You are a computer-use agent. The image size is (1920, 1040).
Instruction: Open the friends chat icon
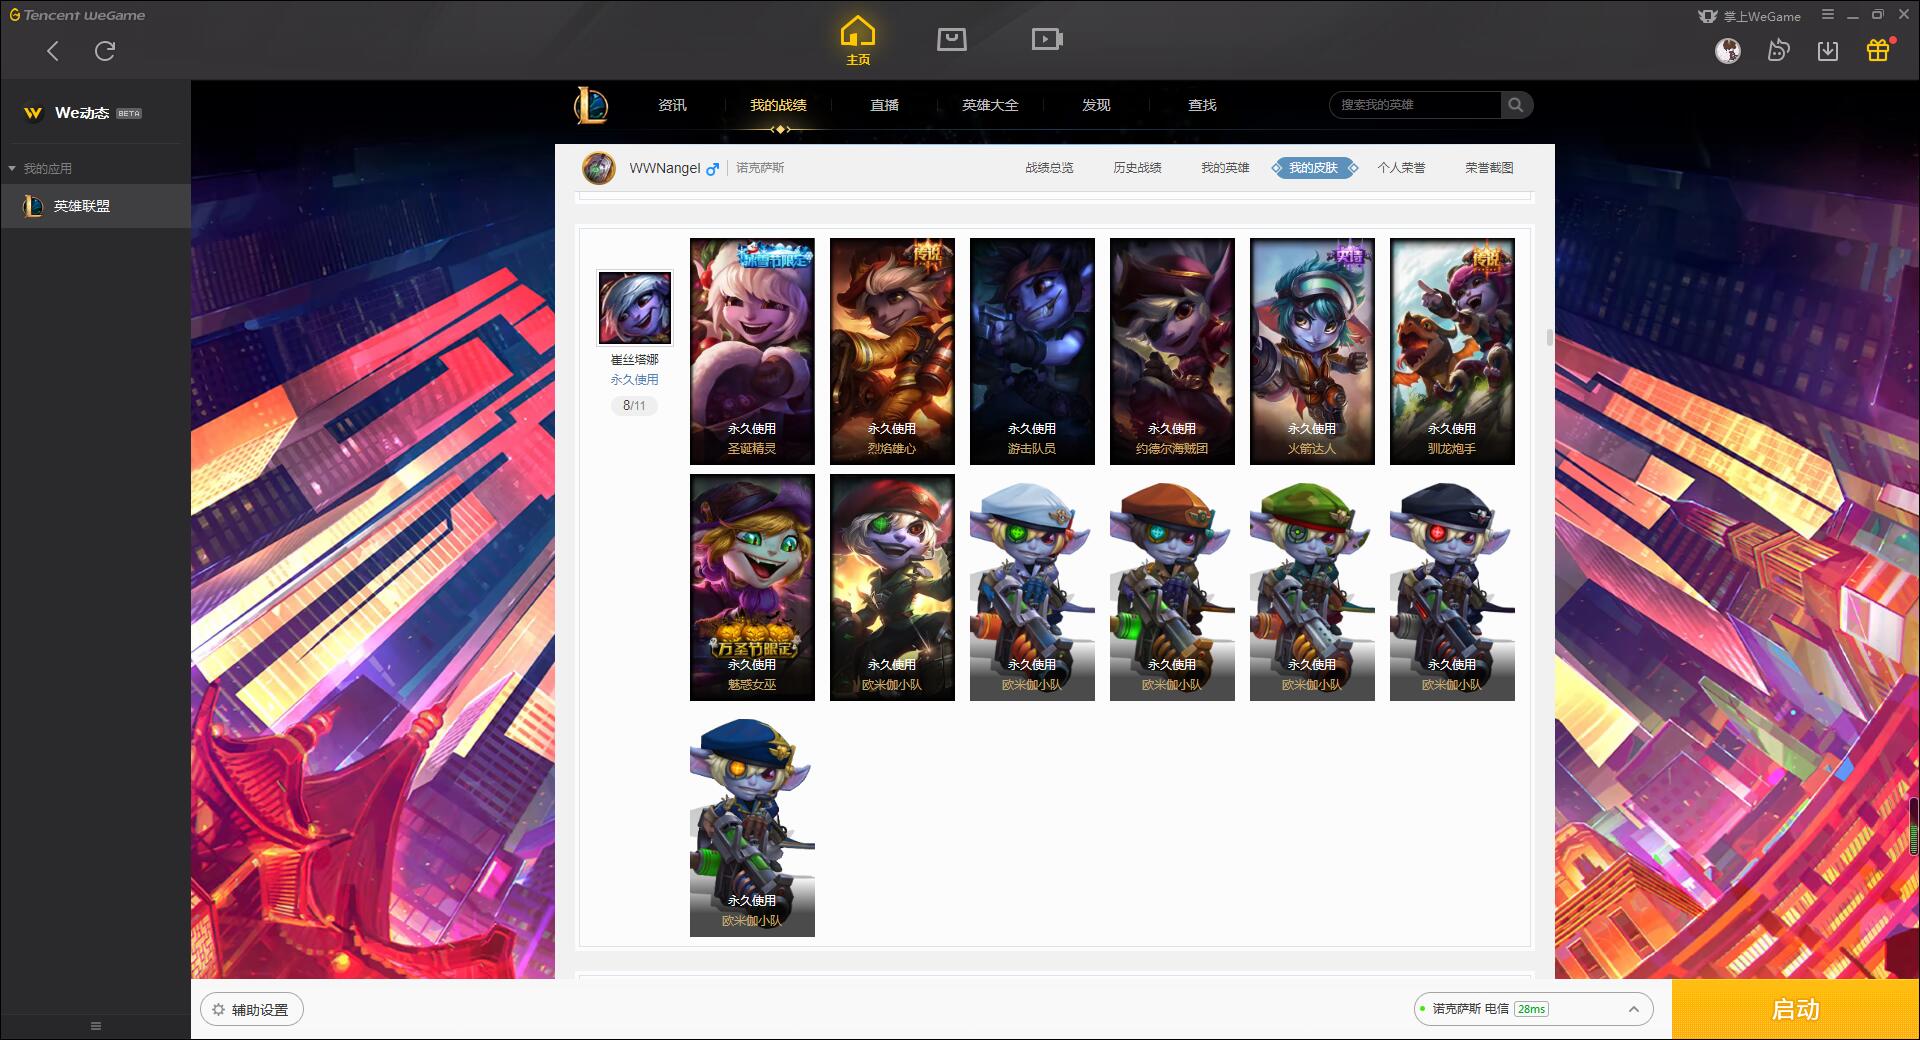1778,50
